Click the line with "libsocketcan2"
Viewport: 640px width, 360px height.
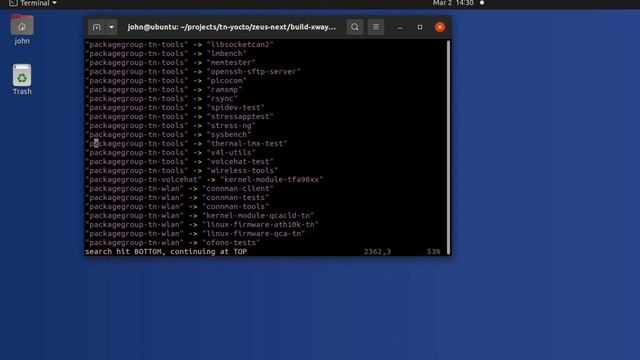[180, 44]
